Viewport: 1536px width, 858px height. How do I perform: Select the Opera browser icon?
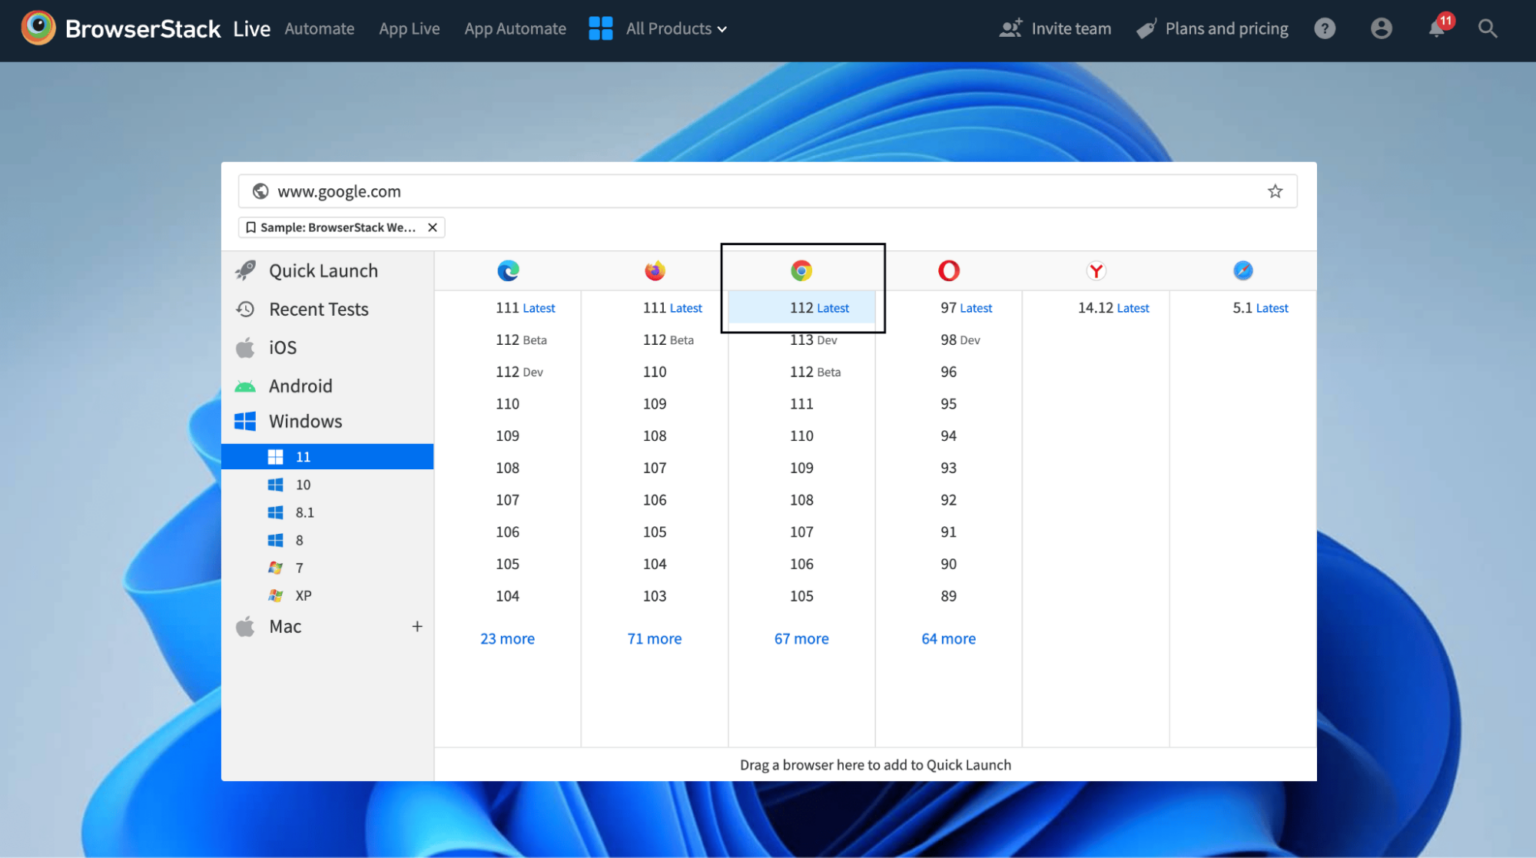click(948, 270)
